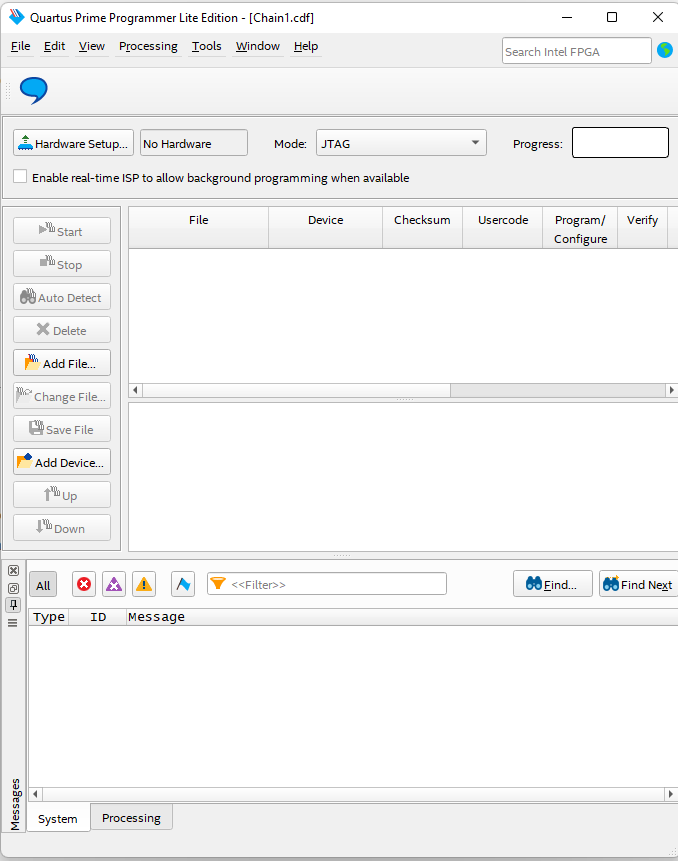Screen dimensions: 678x861
Task: Click the Delete button
Action: (62, 329)
